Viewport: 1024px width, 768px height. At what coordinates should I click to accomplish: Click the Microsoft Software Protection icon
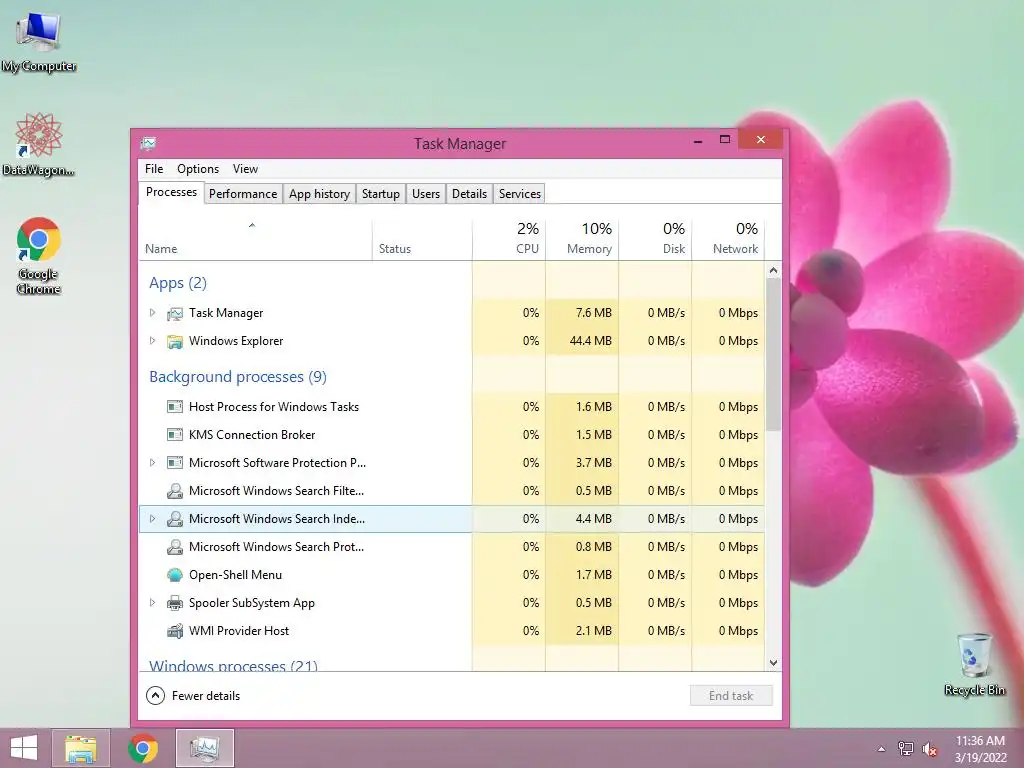click(x=174, y=463)
